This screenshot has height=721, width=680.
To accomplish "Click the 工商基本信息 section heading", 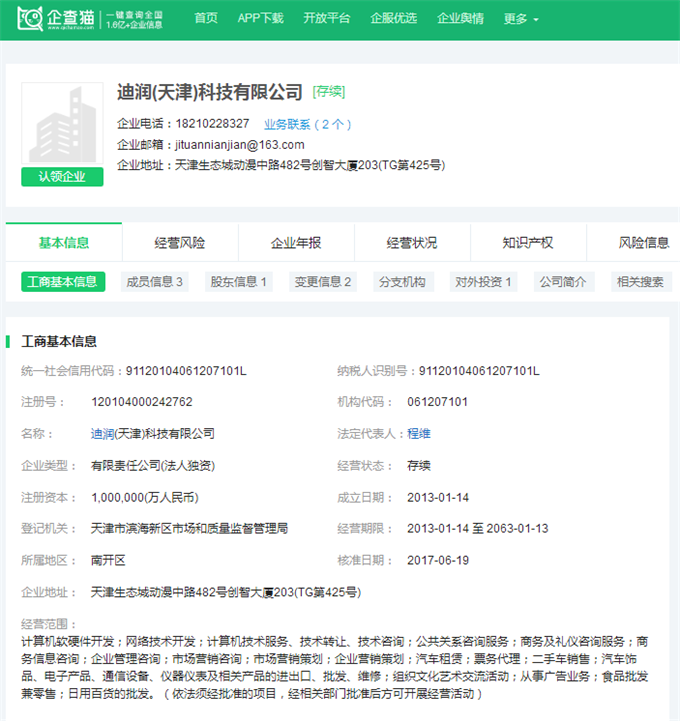I will point(59,341).
